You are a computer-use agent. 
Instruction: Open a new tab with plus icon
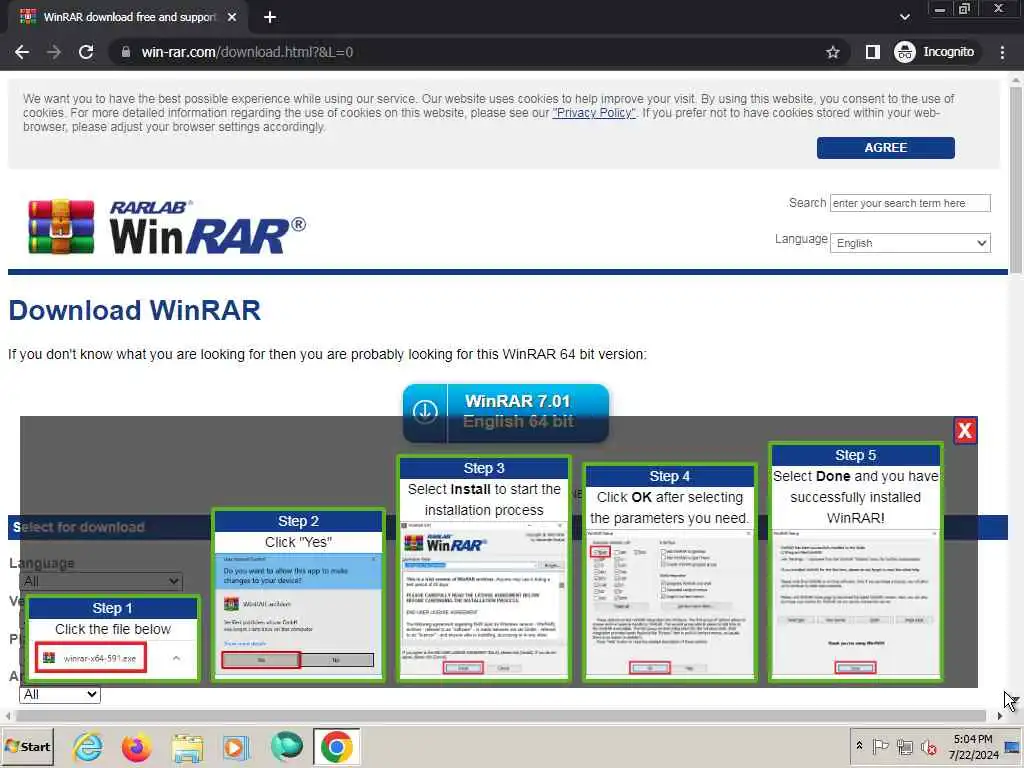pyautogui.click(x=270, y=18)
